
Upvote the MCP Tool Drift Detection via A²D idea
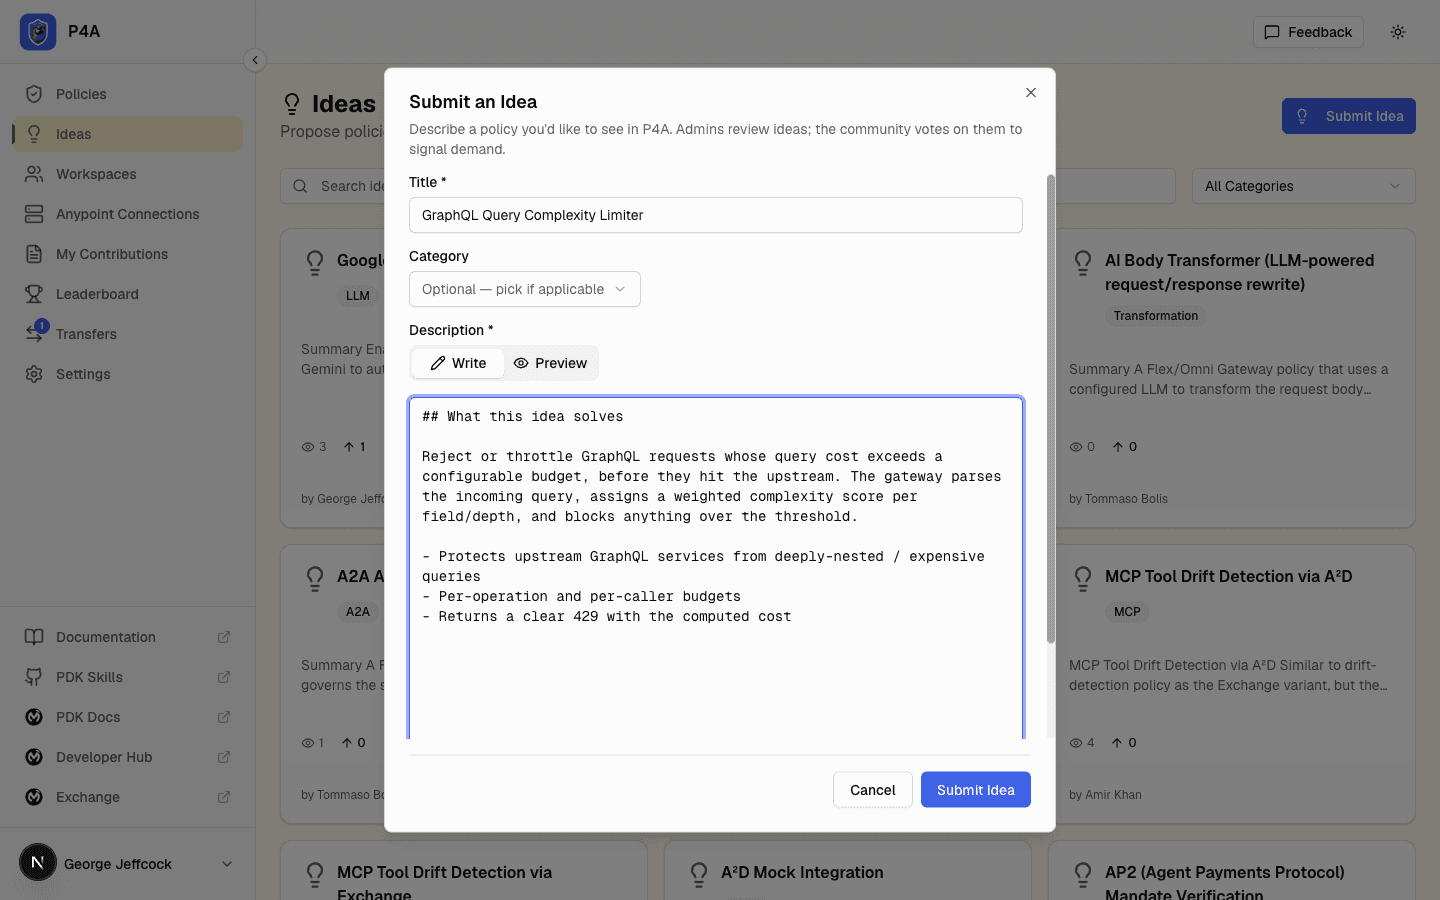point(1125,743)
